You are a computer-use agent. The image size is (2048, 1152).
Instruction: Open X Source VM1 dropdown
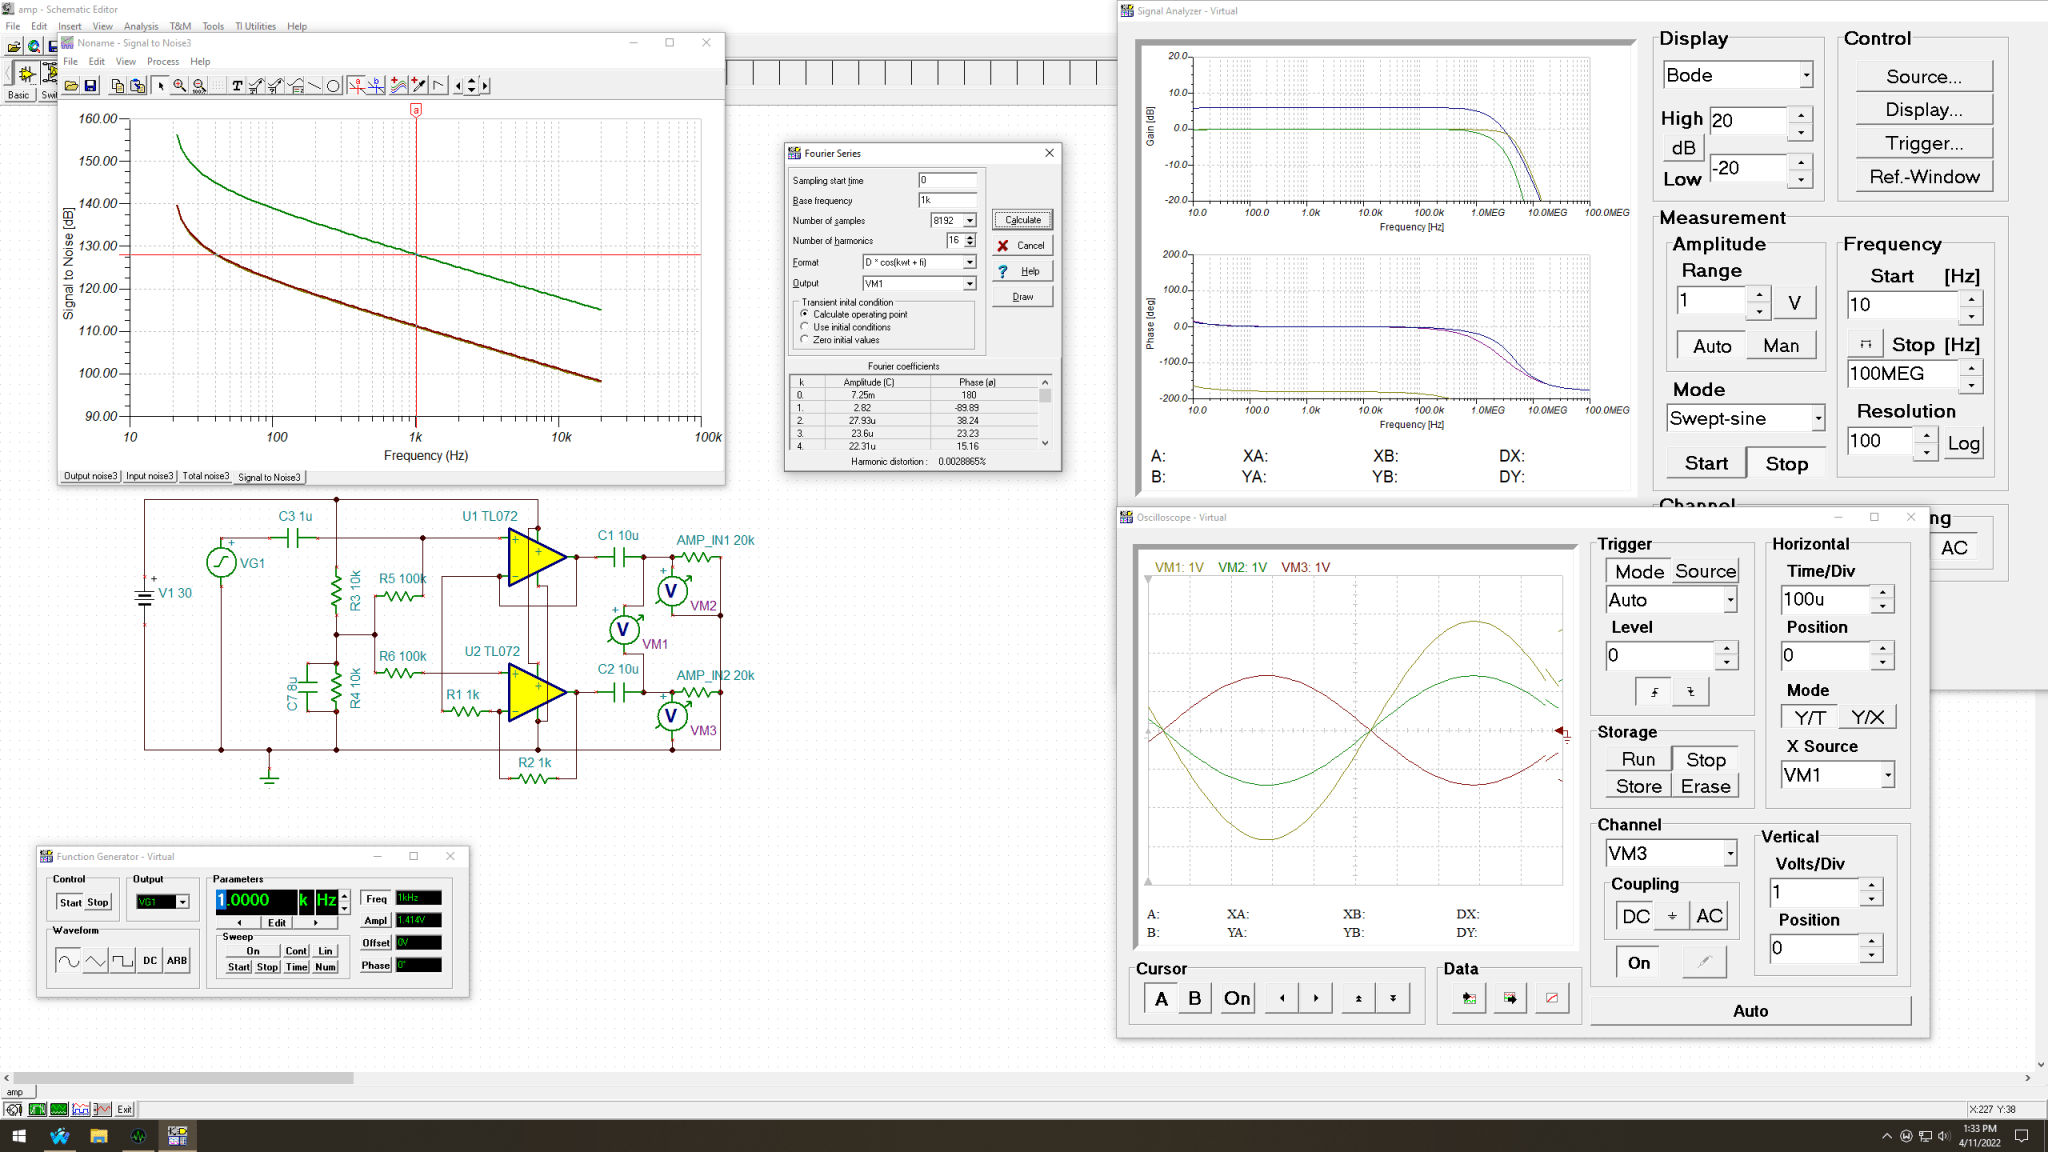[1888, 775]
